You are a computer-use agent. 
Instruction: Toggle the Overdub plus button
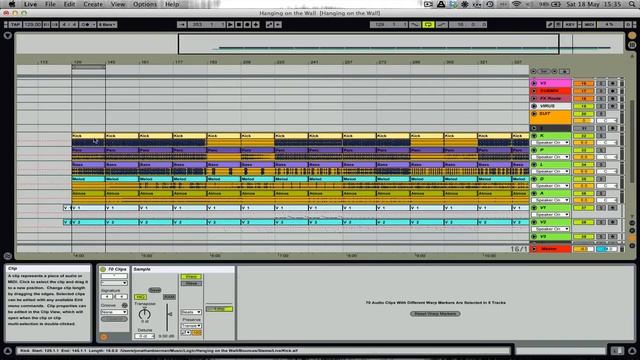256,24
